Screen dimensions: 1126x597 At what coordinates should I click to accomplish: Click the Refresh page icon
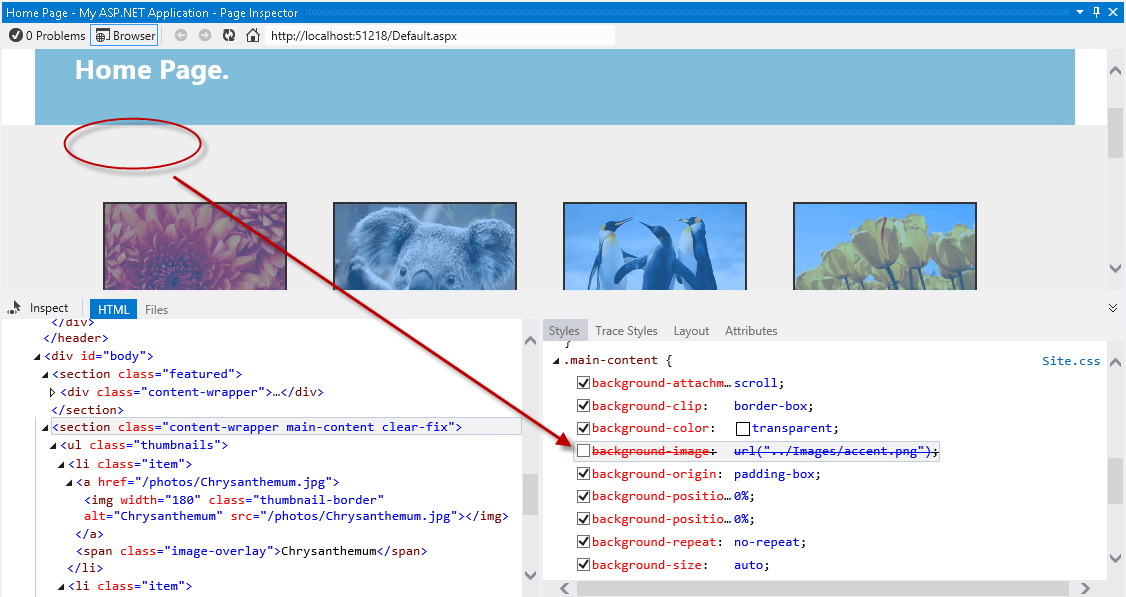coord(227,33)
